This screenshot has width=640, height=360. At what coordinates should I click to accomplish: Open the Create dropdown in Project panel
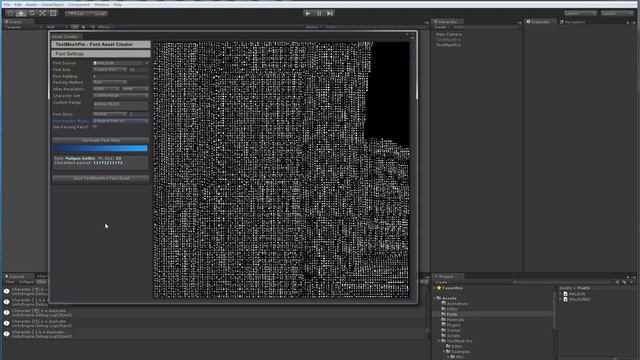coord(442,282)
